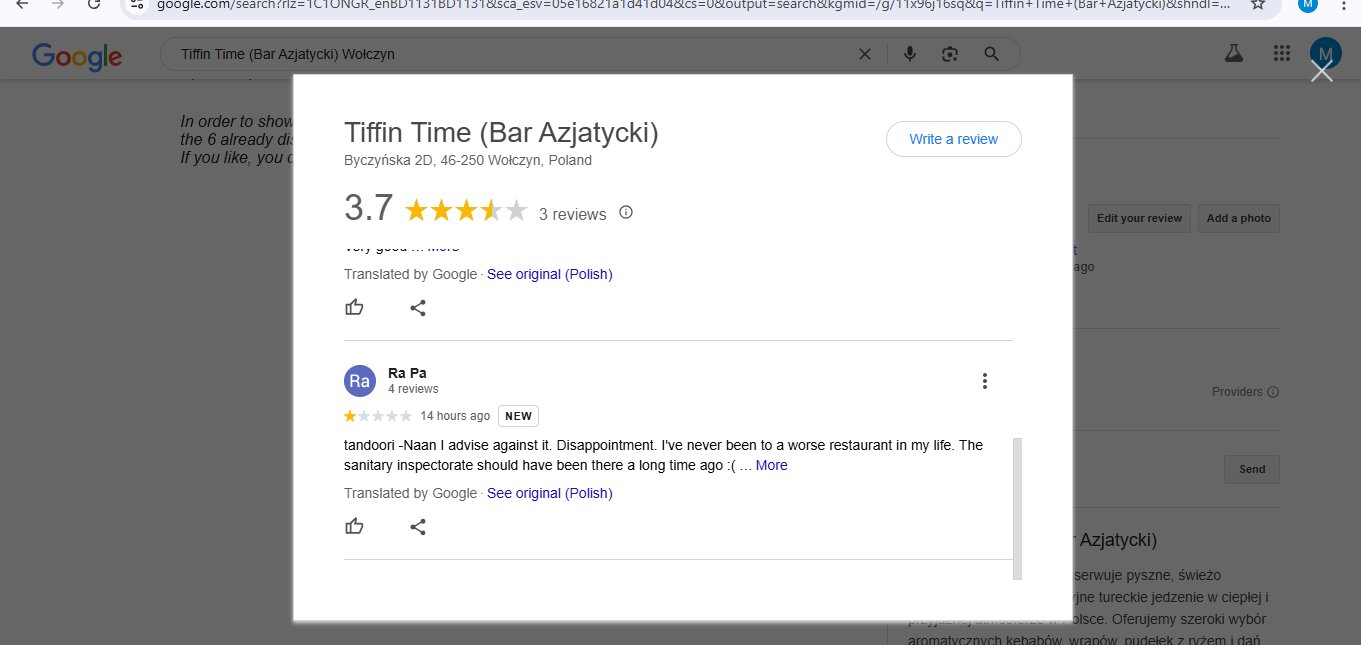Click the Providers info icon
The width and height of the screenshot is (1361, 645).
tap(1273, 392)
